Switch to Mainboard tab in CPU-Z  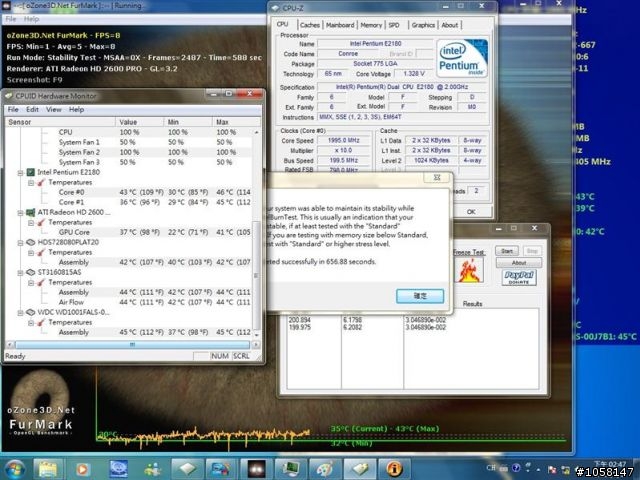(x=340, y=25)
